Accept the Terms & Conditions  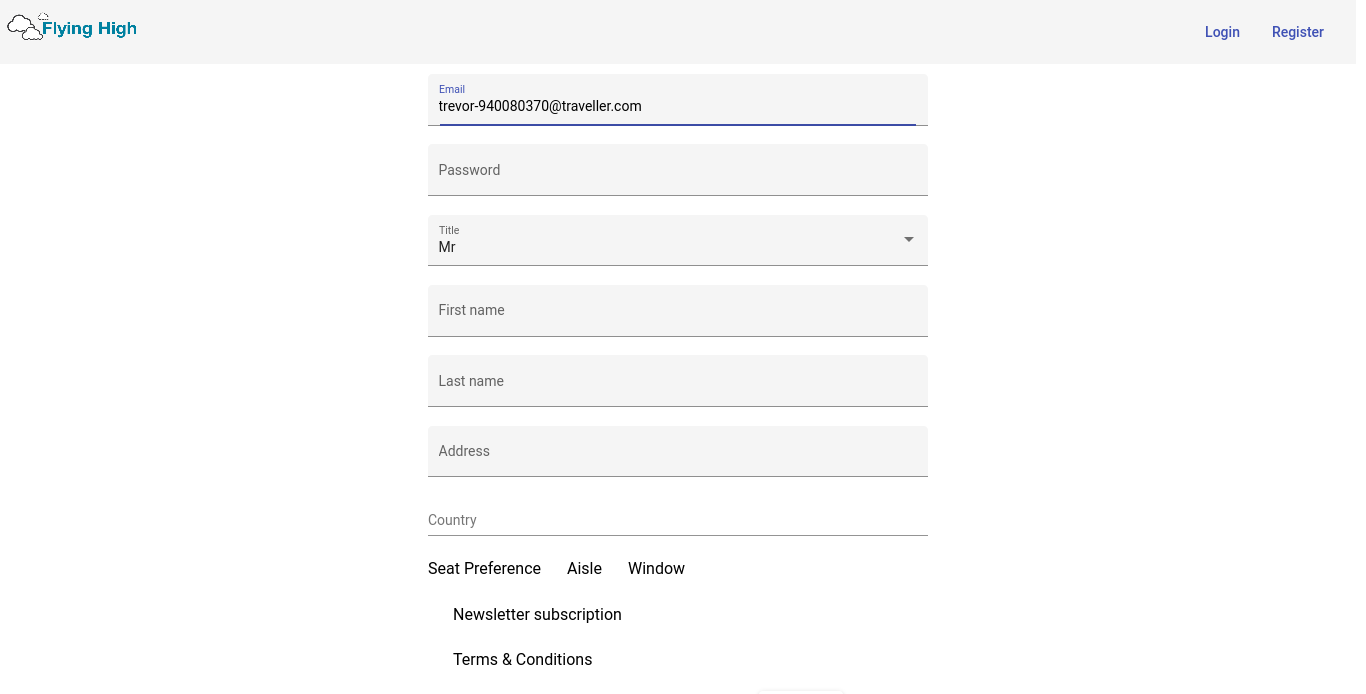click(522, 659)
